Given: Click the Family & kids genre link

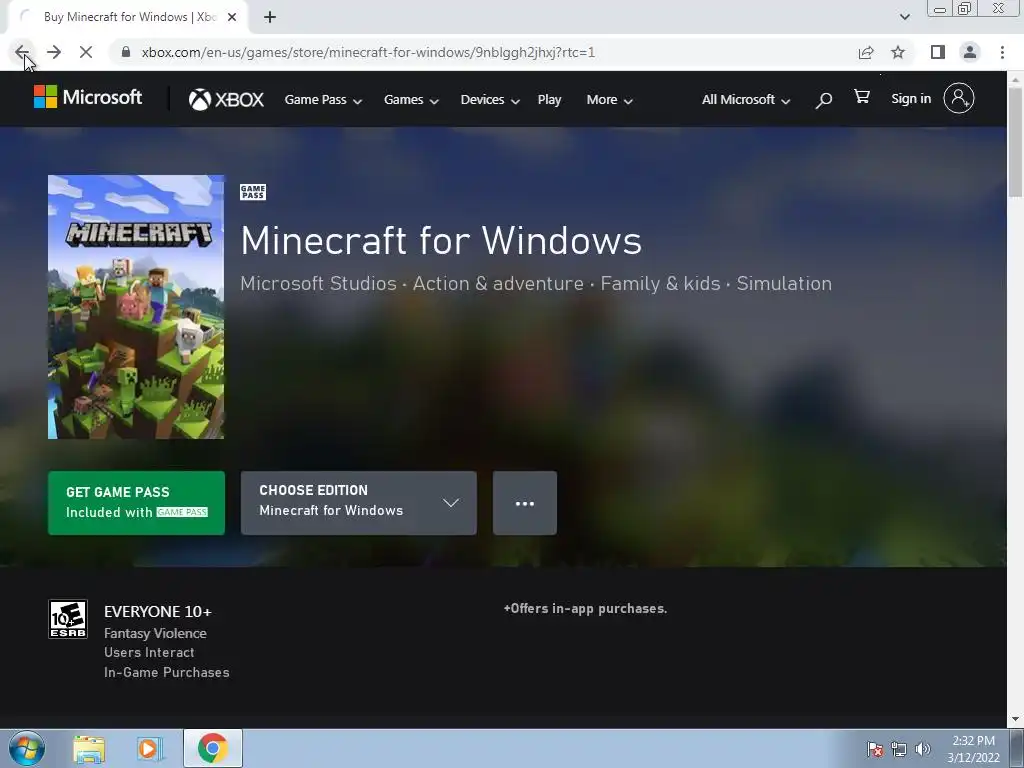Looking at the screenshot, I should [660, 283].
